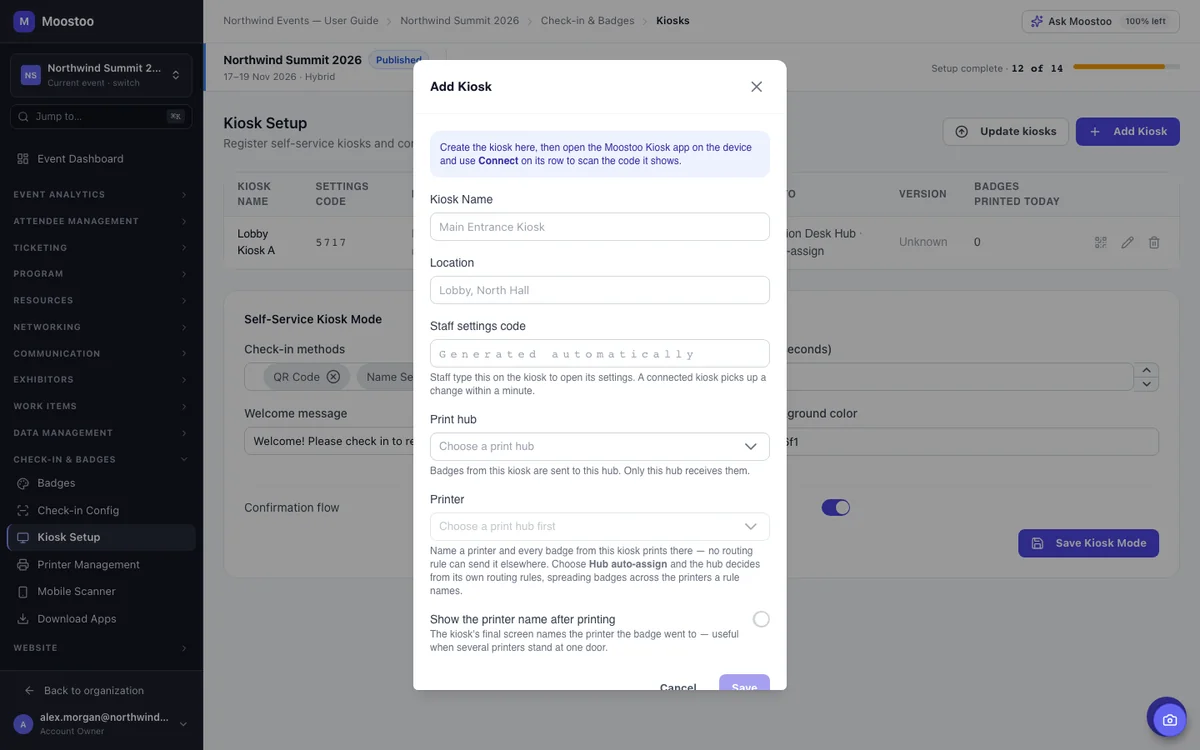
Task: Click the Mobile Scanner phone icon
Action: [x=23, y=591]
